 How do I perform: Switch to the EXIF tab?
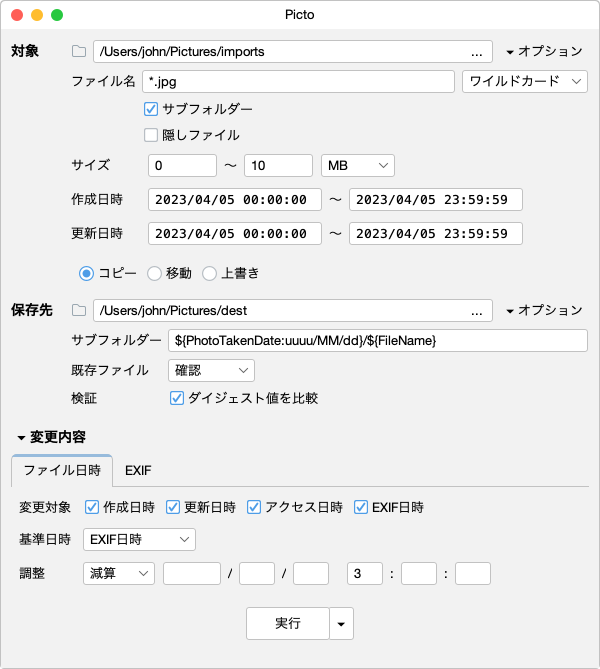(x=138, y=471)
